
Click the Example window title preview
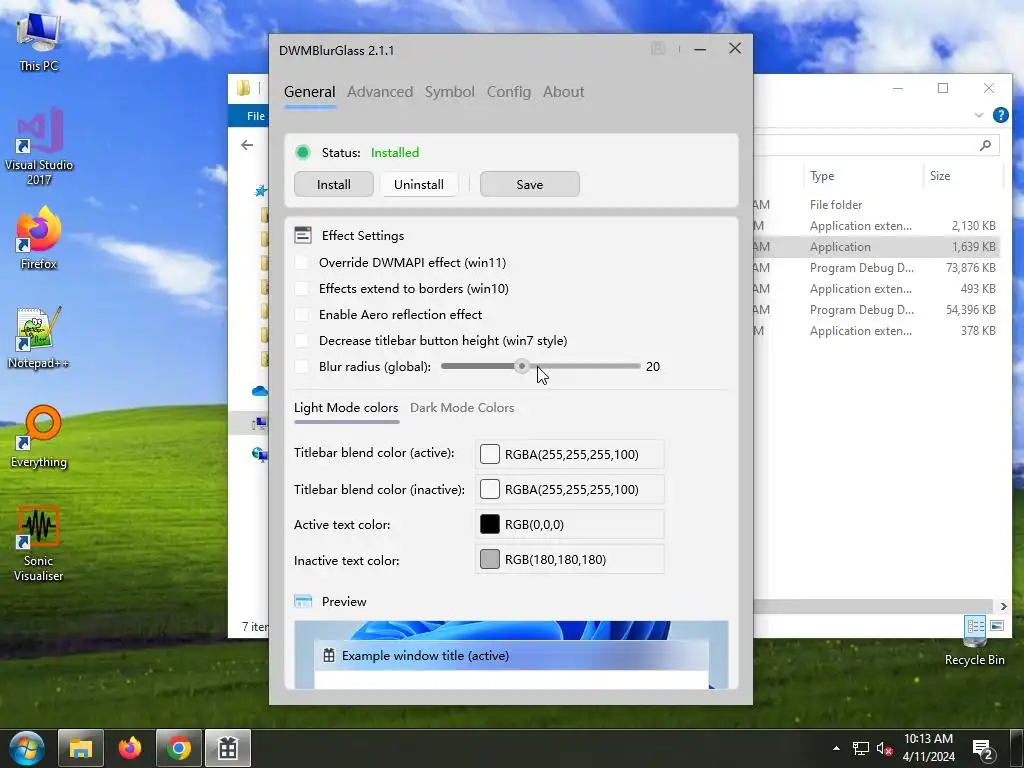point(511,656)
